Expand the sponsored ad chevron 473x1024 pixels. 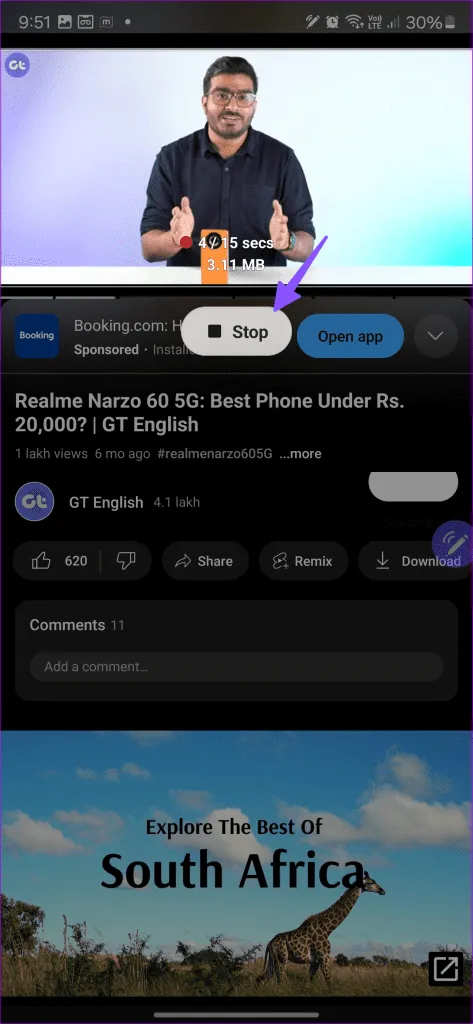pos(435,336)
